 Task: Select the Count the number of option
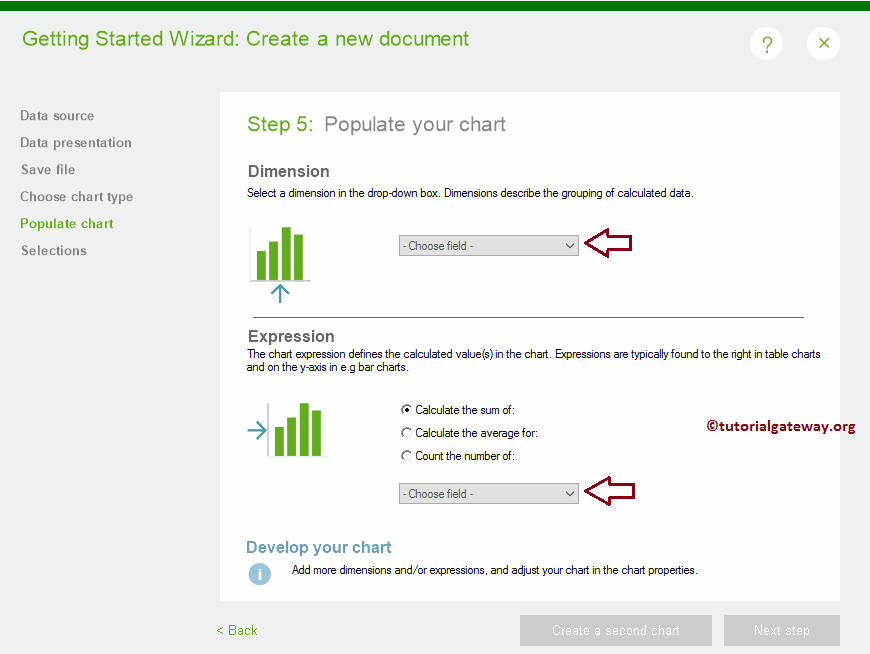[x=407, y=454]
